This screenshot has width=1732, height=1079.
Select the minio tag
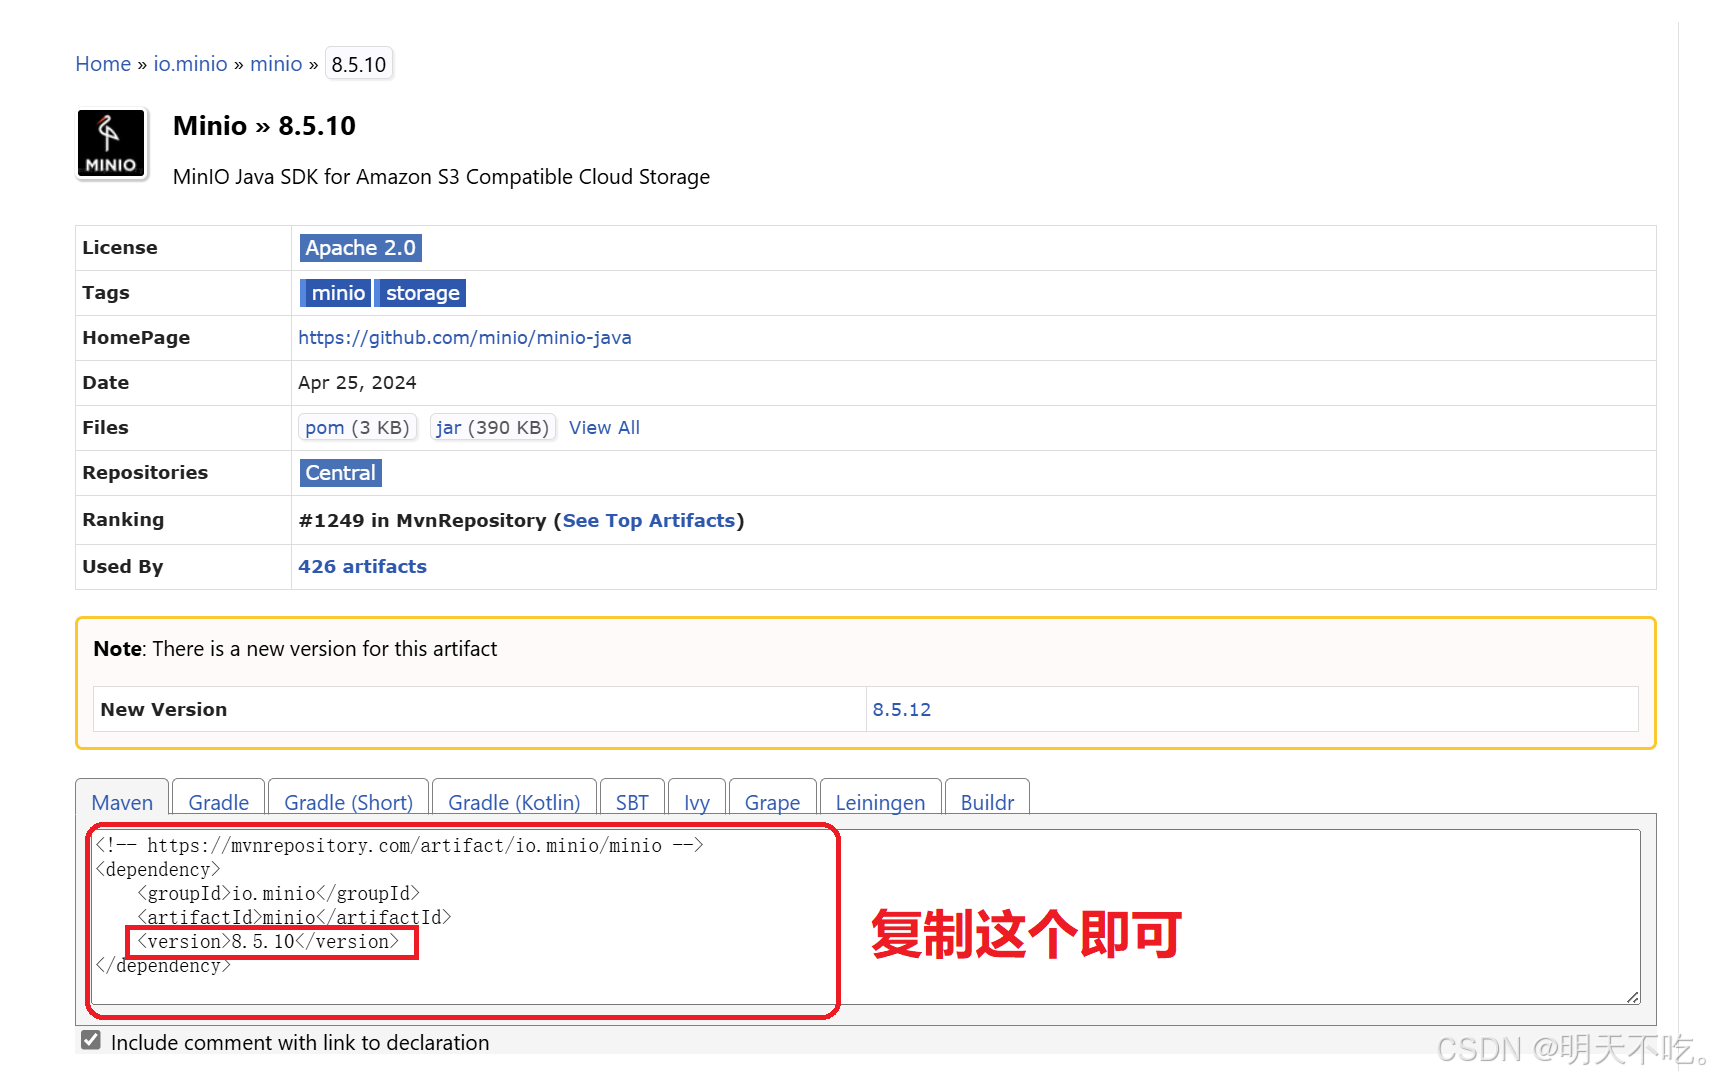pos(336,293)
